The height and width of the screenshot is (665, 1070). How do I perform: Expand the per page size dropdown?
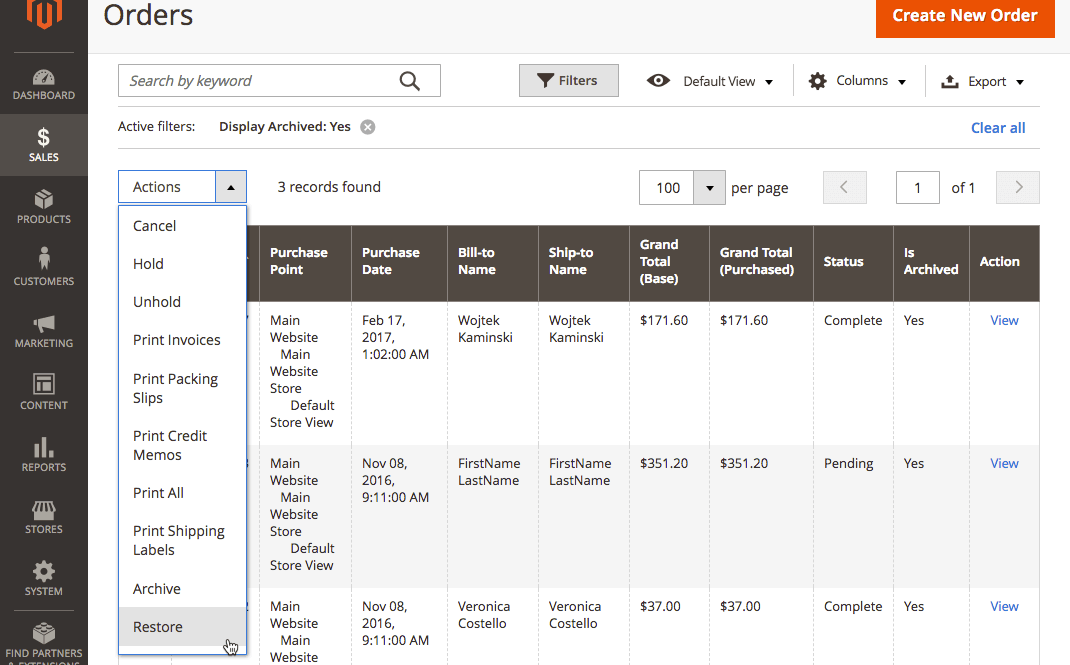pyautogui.click(x=709, y=188)
